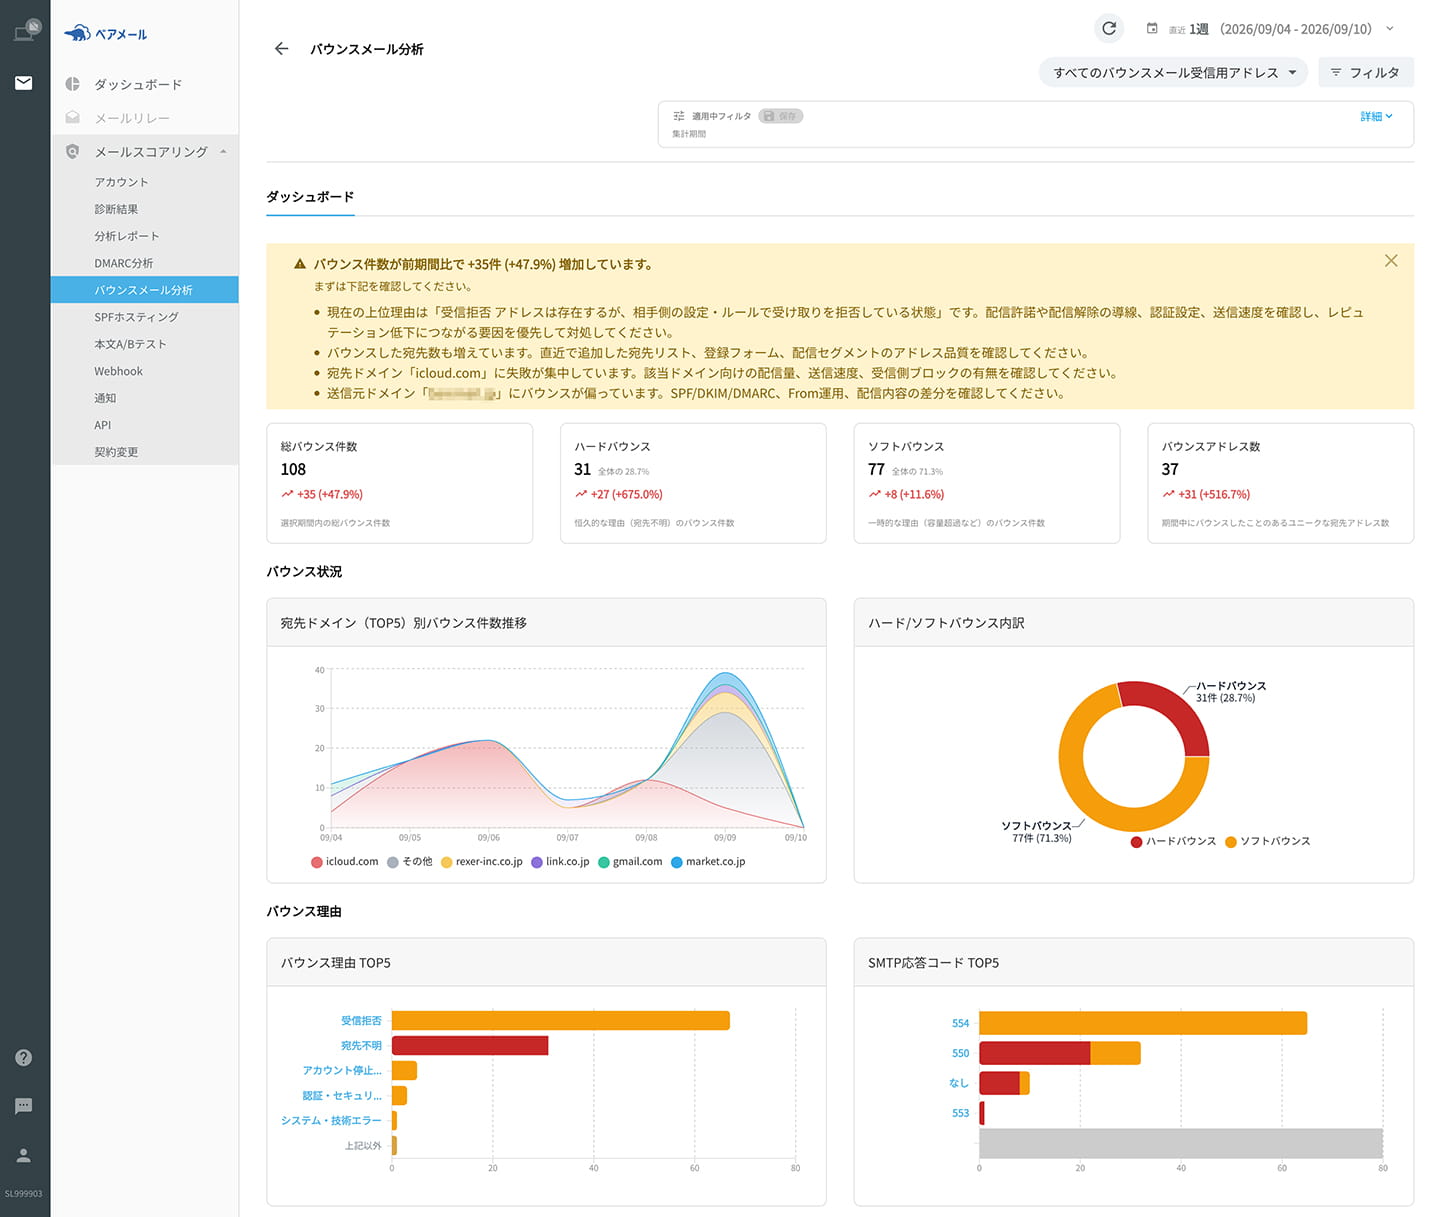Click the メールリレー envelope icon in the sidebar
Image resolution: width=1440 pixels, height=1217 pixels.
[72, 118]
